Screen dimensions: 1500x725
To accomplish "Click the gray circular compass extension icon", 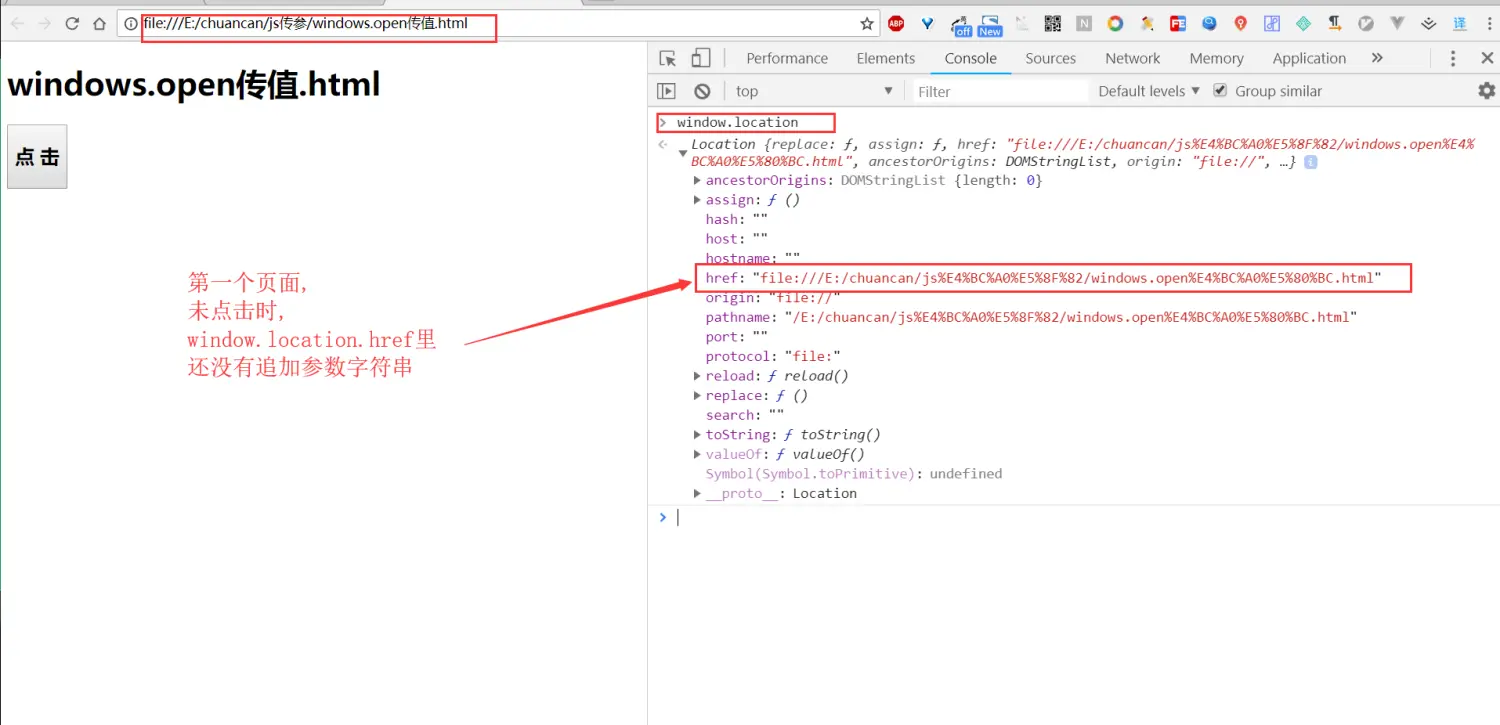I will pyautogui.click(x=1365, y=23).
